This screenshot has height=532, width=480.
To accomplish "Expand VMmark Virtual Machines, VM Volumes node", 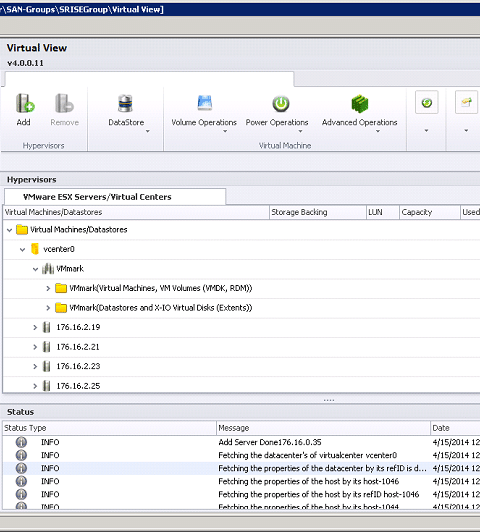I will point(48,288).
